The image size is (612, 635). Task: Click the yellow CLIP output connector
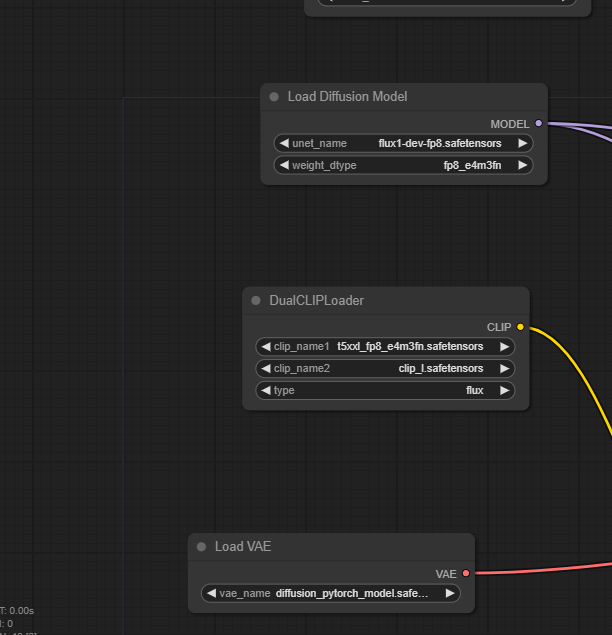click(x=520, y=327)
